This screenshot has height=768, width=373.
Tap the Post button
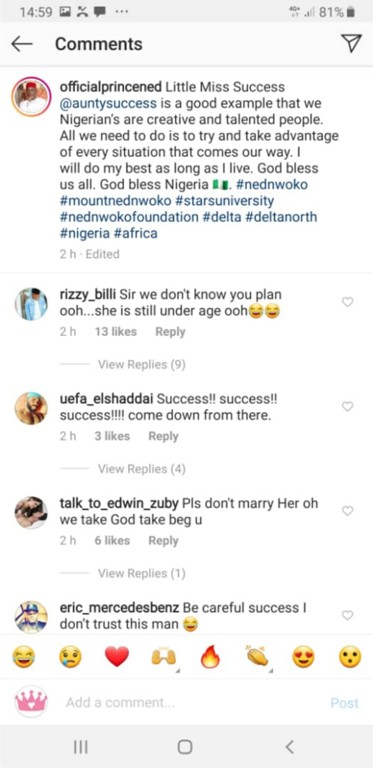tap(345, 703)
